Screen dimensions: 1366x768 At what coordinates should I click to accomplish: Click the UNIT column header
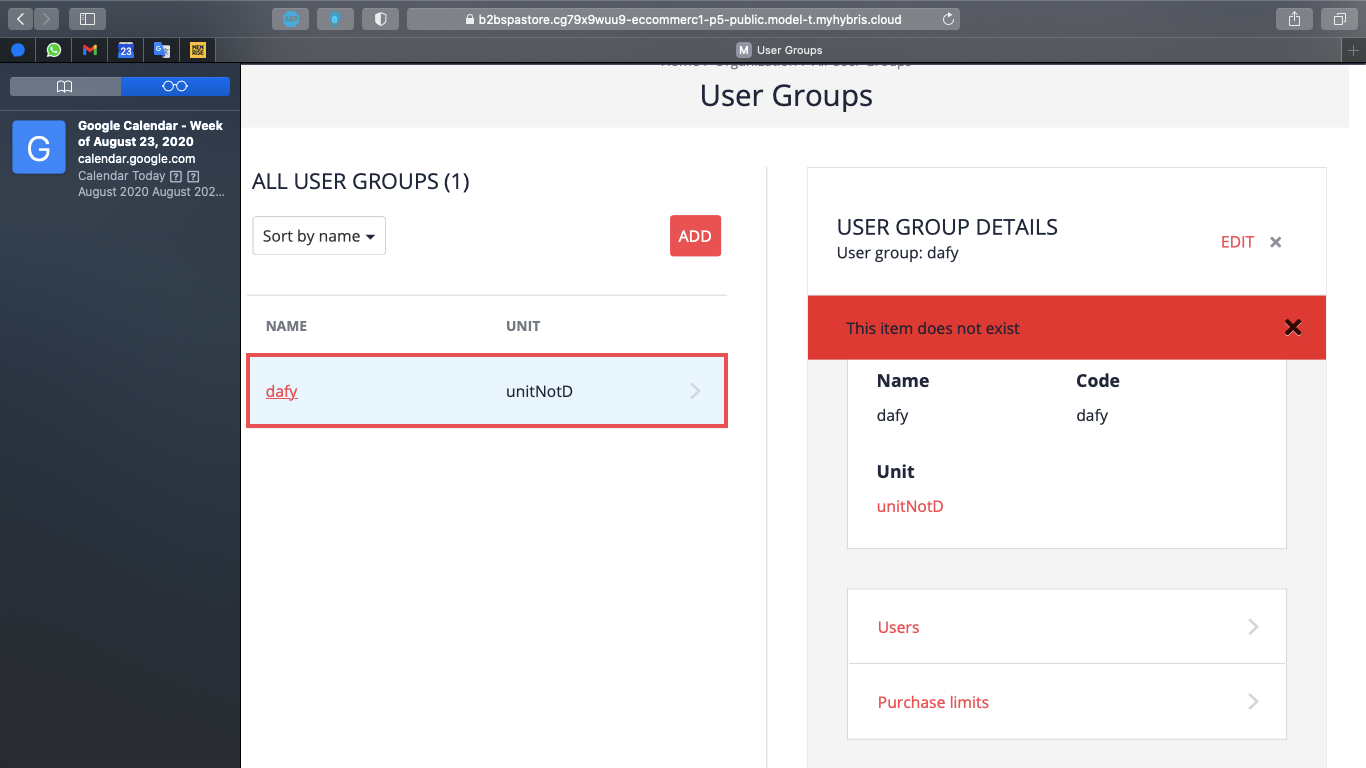[523, 326]
